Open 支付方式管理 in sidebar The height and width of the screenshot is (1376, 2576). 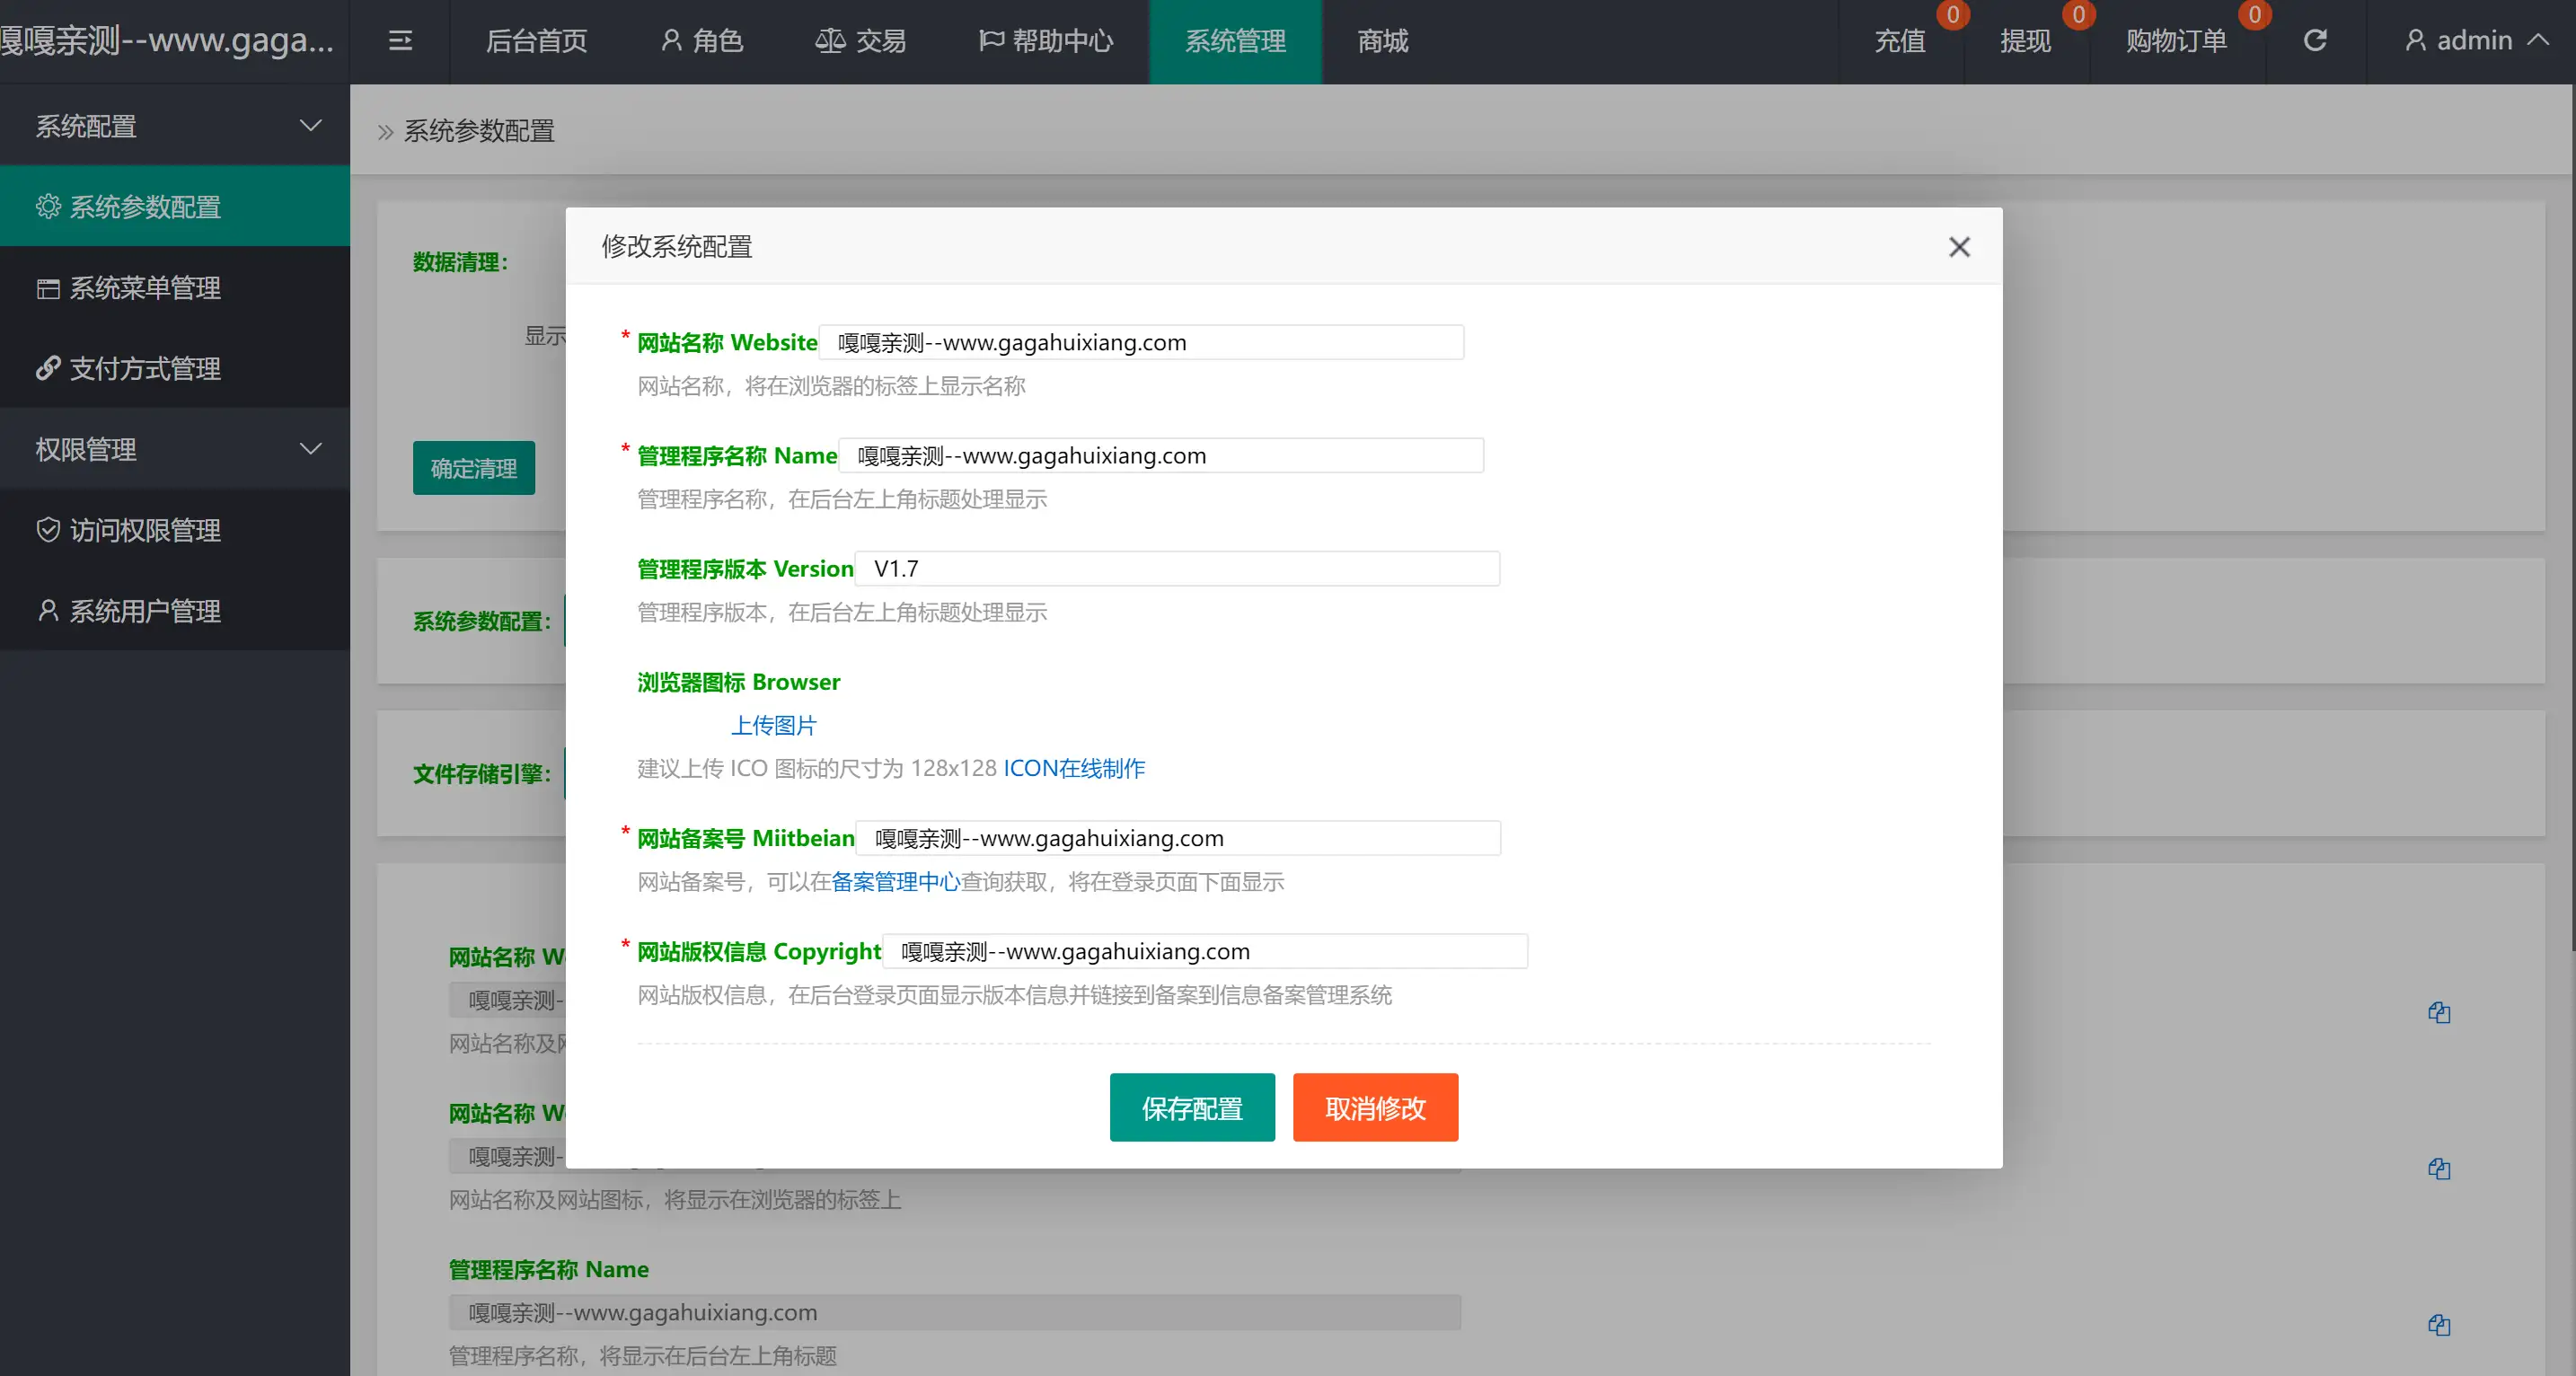pyautogui.click(x=145, y=369)
